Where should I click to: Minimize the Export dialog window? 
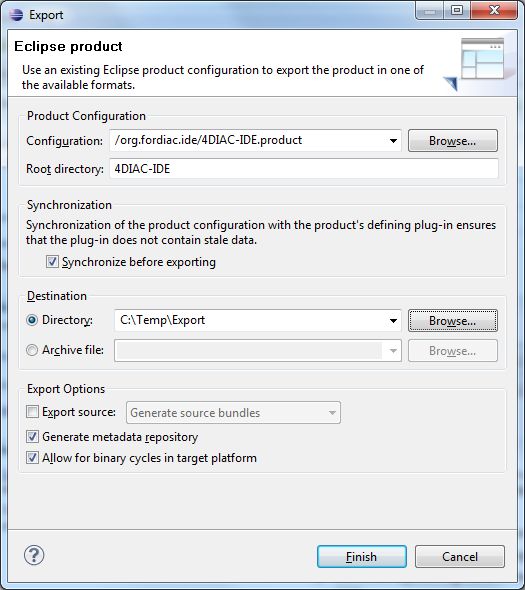(430, 11)
